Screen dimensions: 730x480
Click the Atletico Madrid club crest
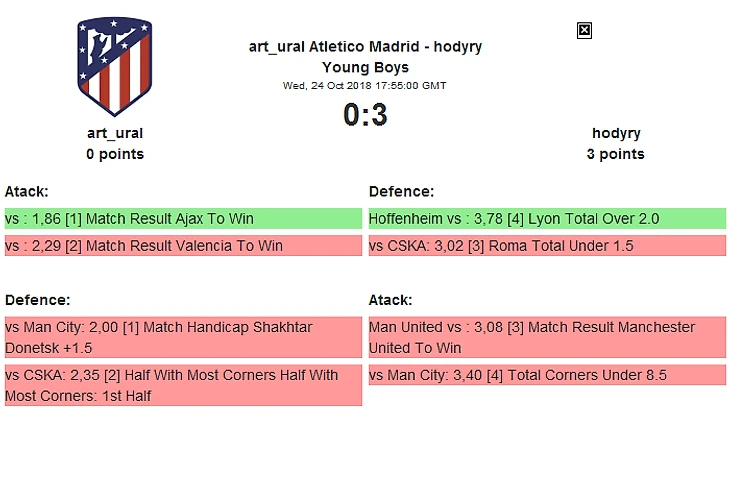pyautogui.click(x=114, y=67)
